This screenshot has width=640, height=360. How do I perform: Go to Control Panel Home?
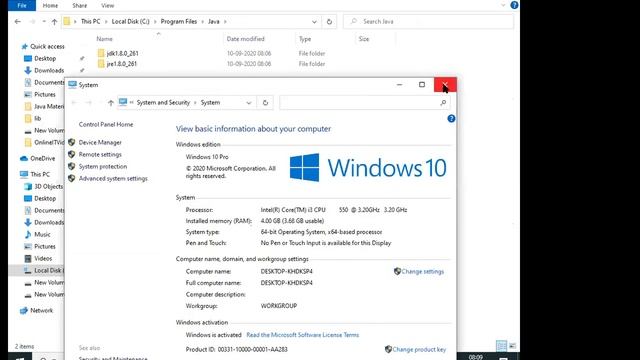point(106,124)
